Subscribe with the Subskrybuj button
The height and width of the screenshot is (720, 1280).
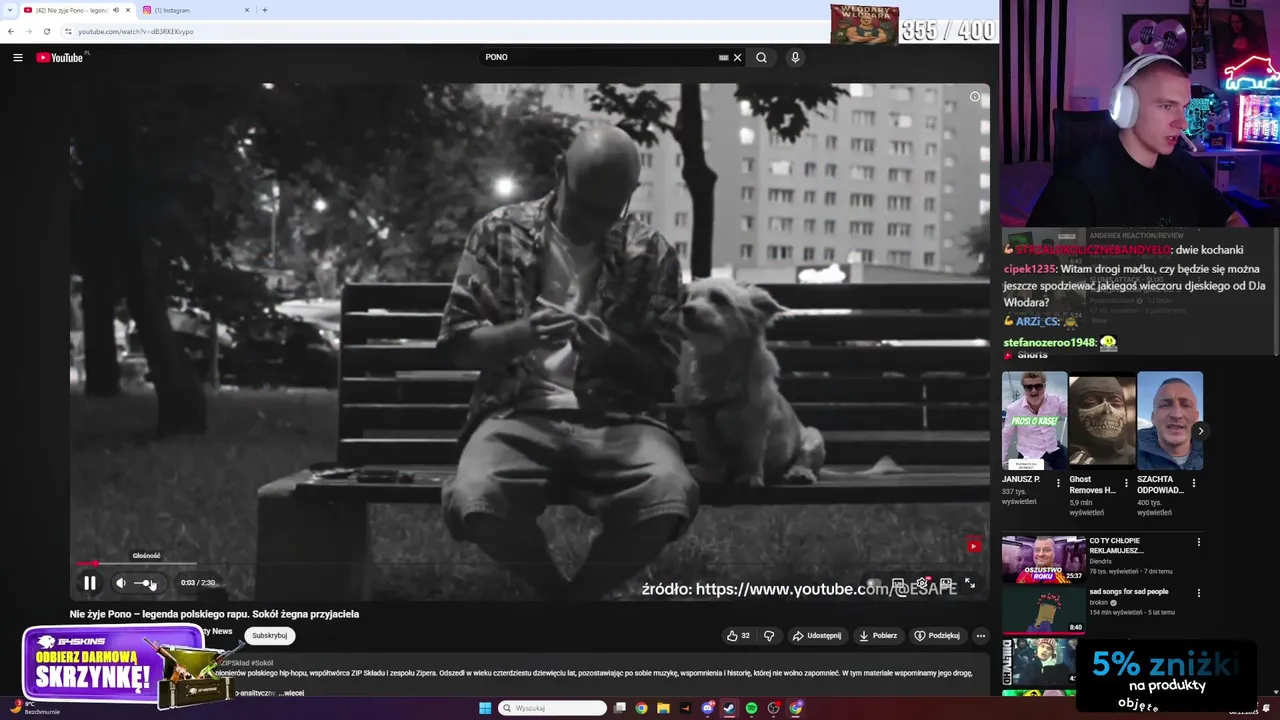tap(269, 635)
